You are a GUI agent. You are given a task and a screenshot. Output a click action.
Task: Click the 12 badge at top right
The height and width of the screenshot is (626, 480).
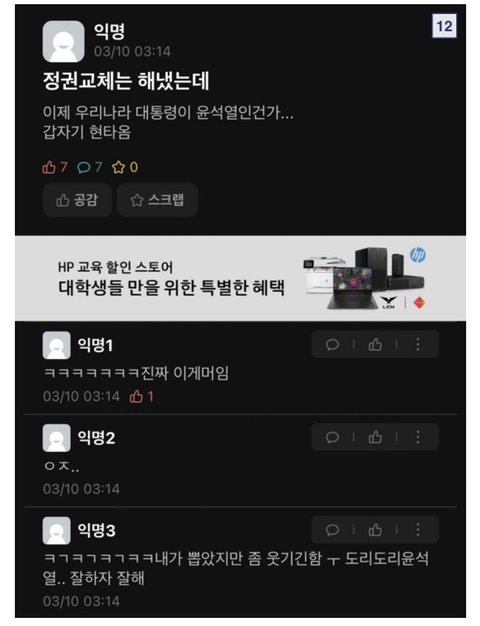(444, 26)
